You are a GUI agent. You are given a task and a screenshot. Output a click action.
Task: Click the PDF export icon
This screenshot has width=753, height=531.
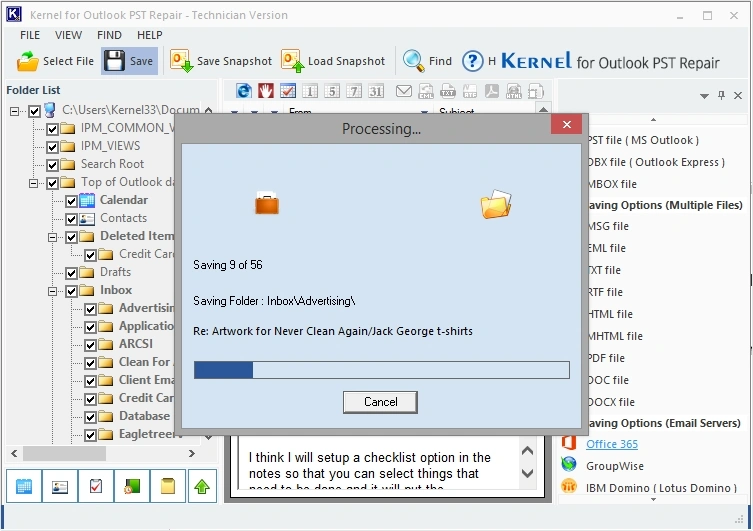pos(492,91)
